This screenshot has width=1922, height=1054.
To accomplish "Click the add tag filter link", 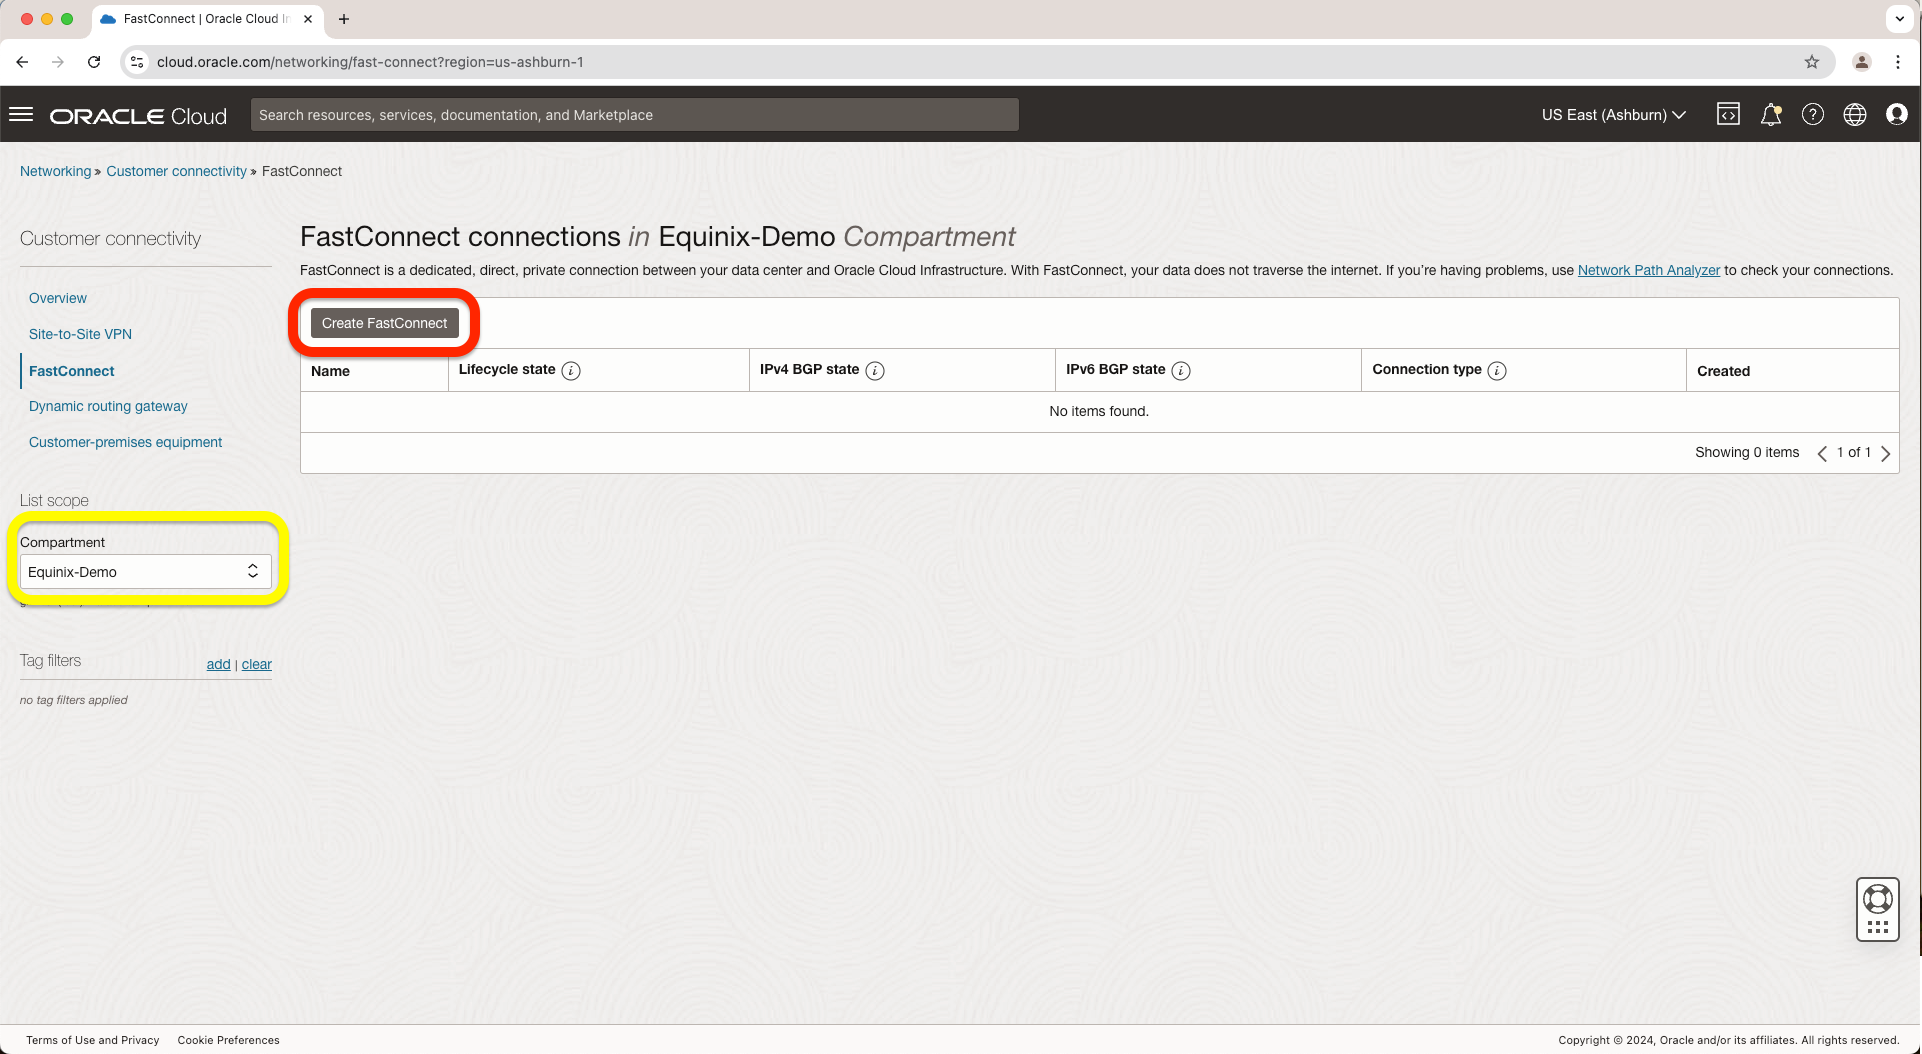I will pyautogui.click(x=218, y=664).
